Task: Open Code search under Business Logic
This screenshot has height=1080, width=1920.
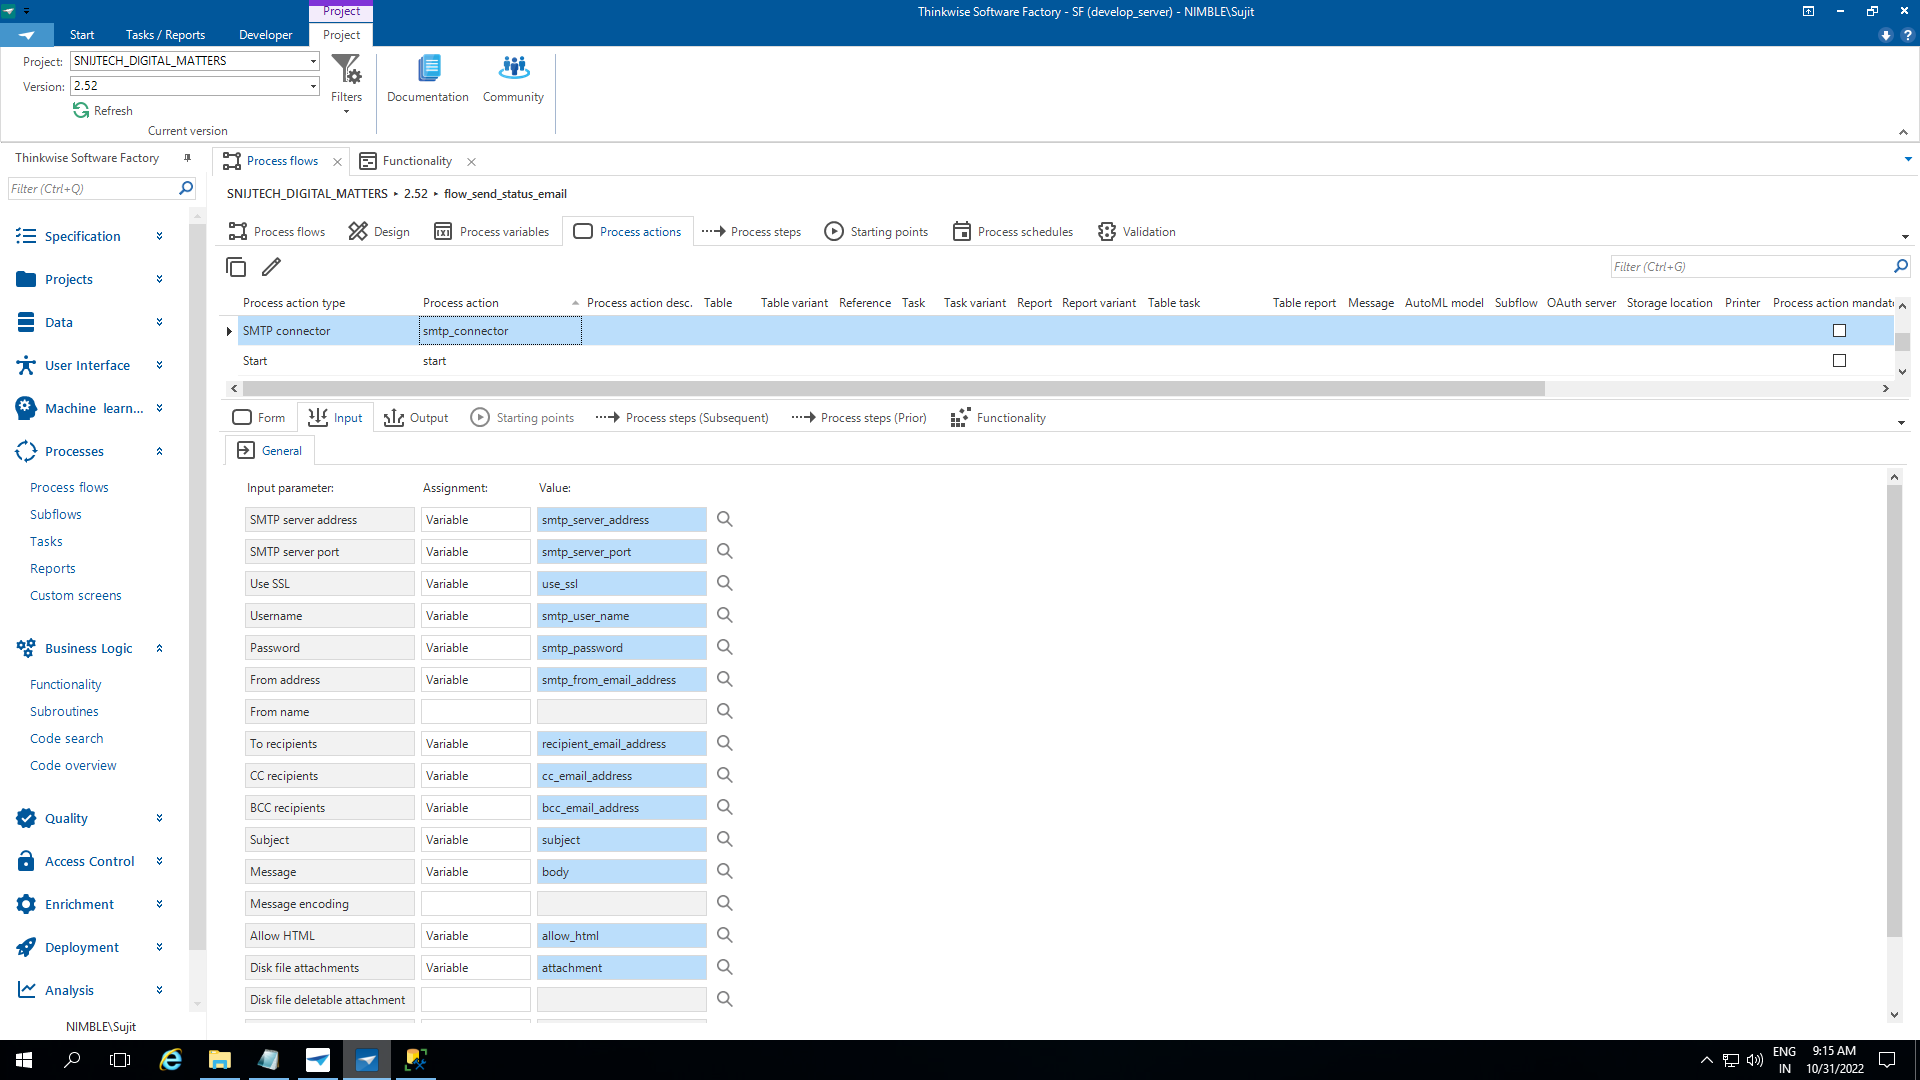Action: point(67,738)
